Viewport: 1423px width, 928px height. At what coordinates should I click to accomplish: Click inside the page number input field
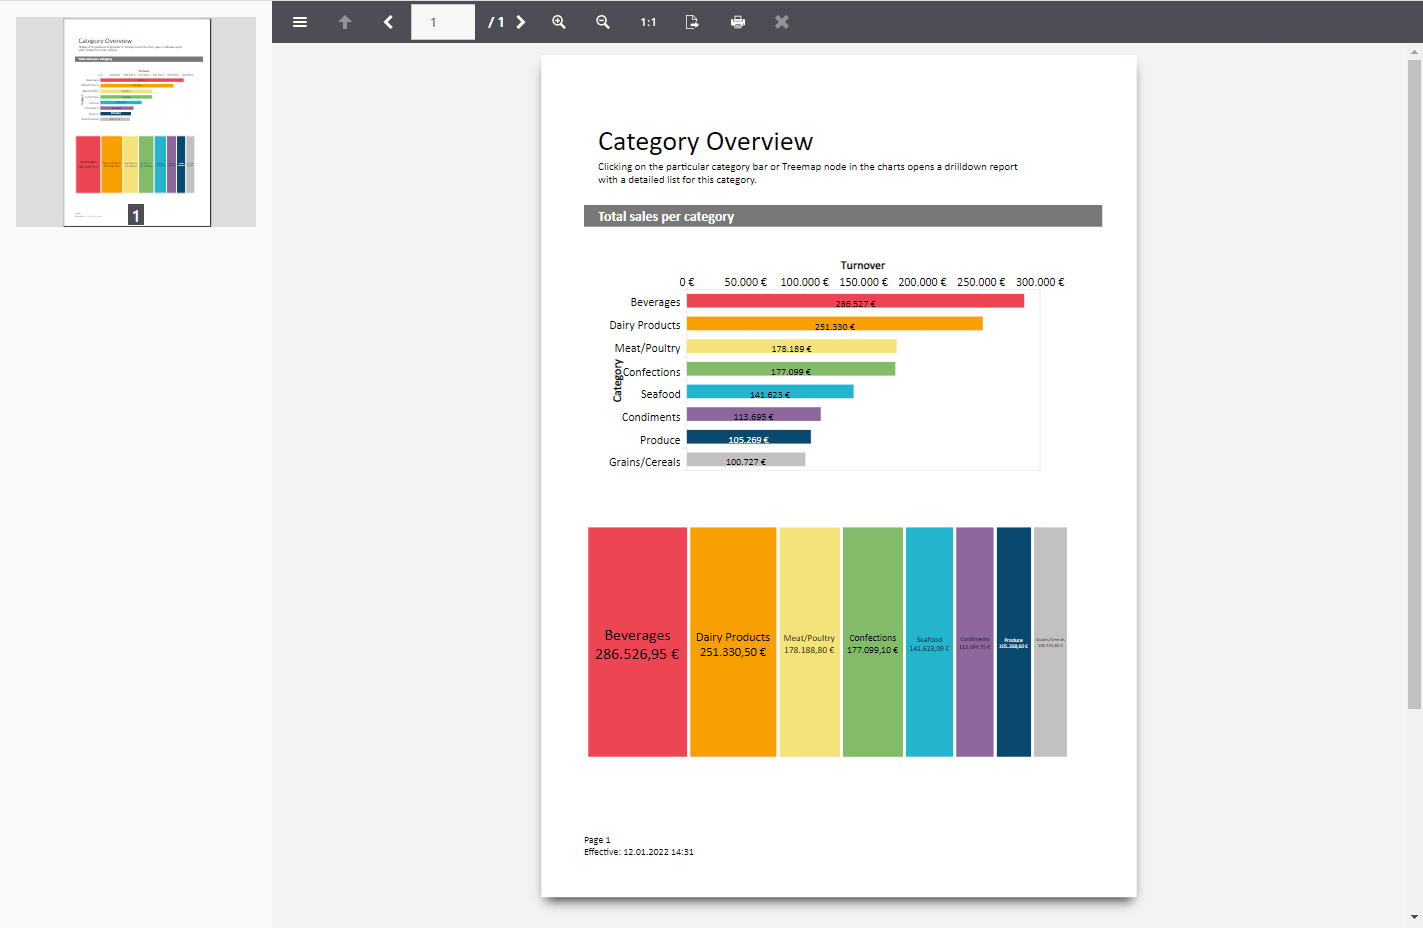443,21
